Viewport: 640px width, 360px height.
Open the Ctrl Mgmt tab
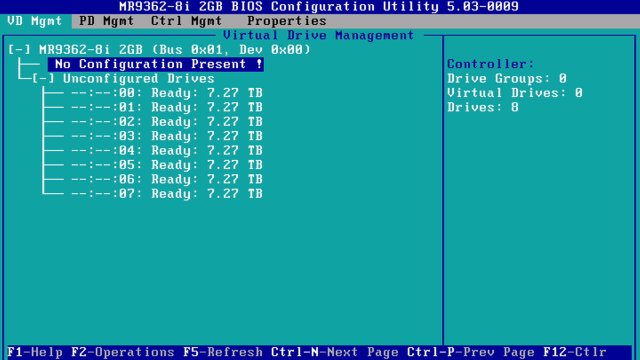tap(187, 21)
